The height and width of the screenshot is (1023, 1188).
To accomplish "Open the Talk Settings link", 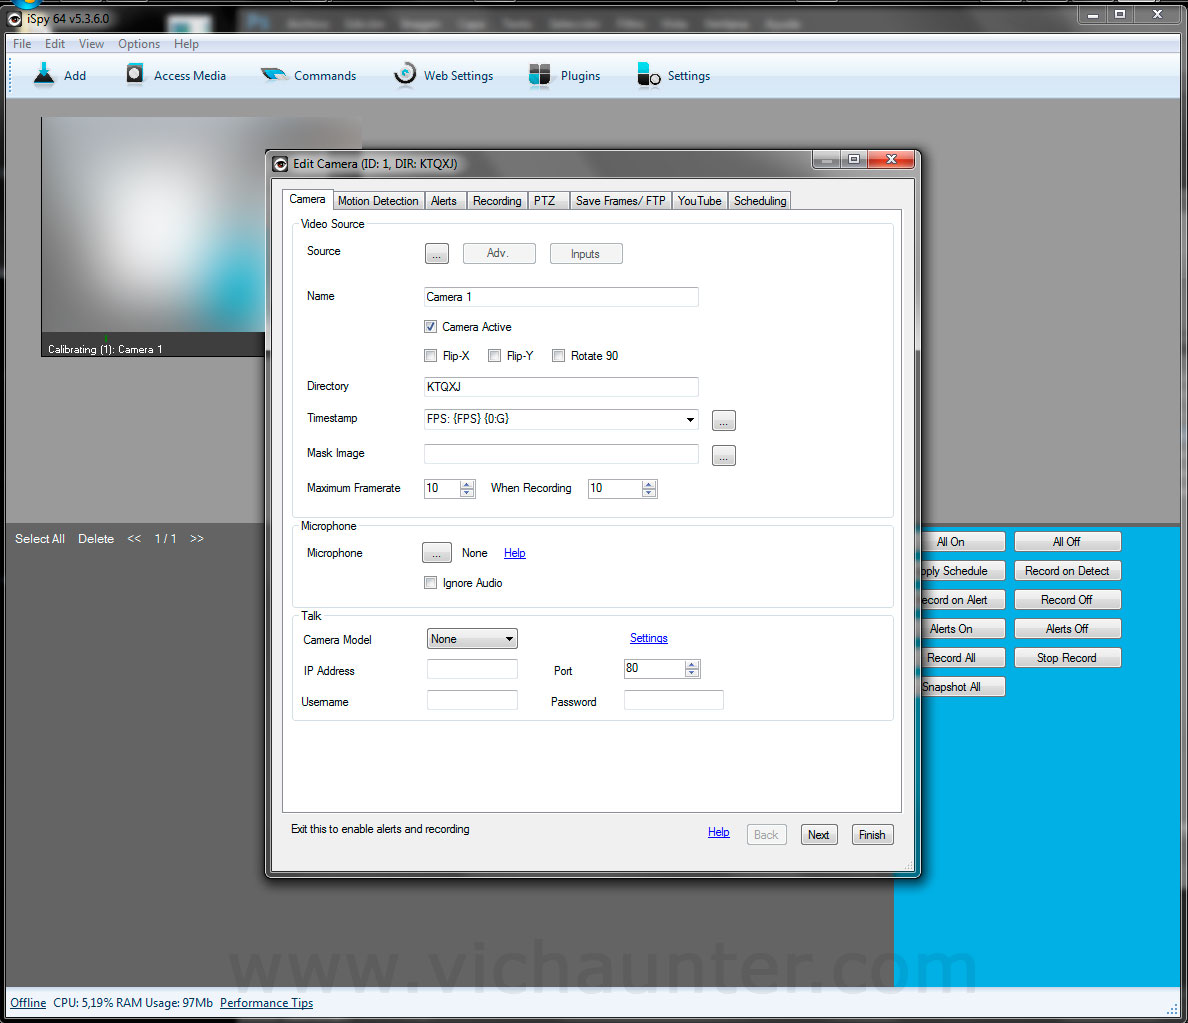I will (x=649, y=638).
